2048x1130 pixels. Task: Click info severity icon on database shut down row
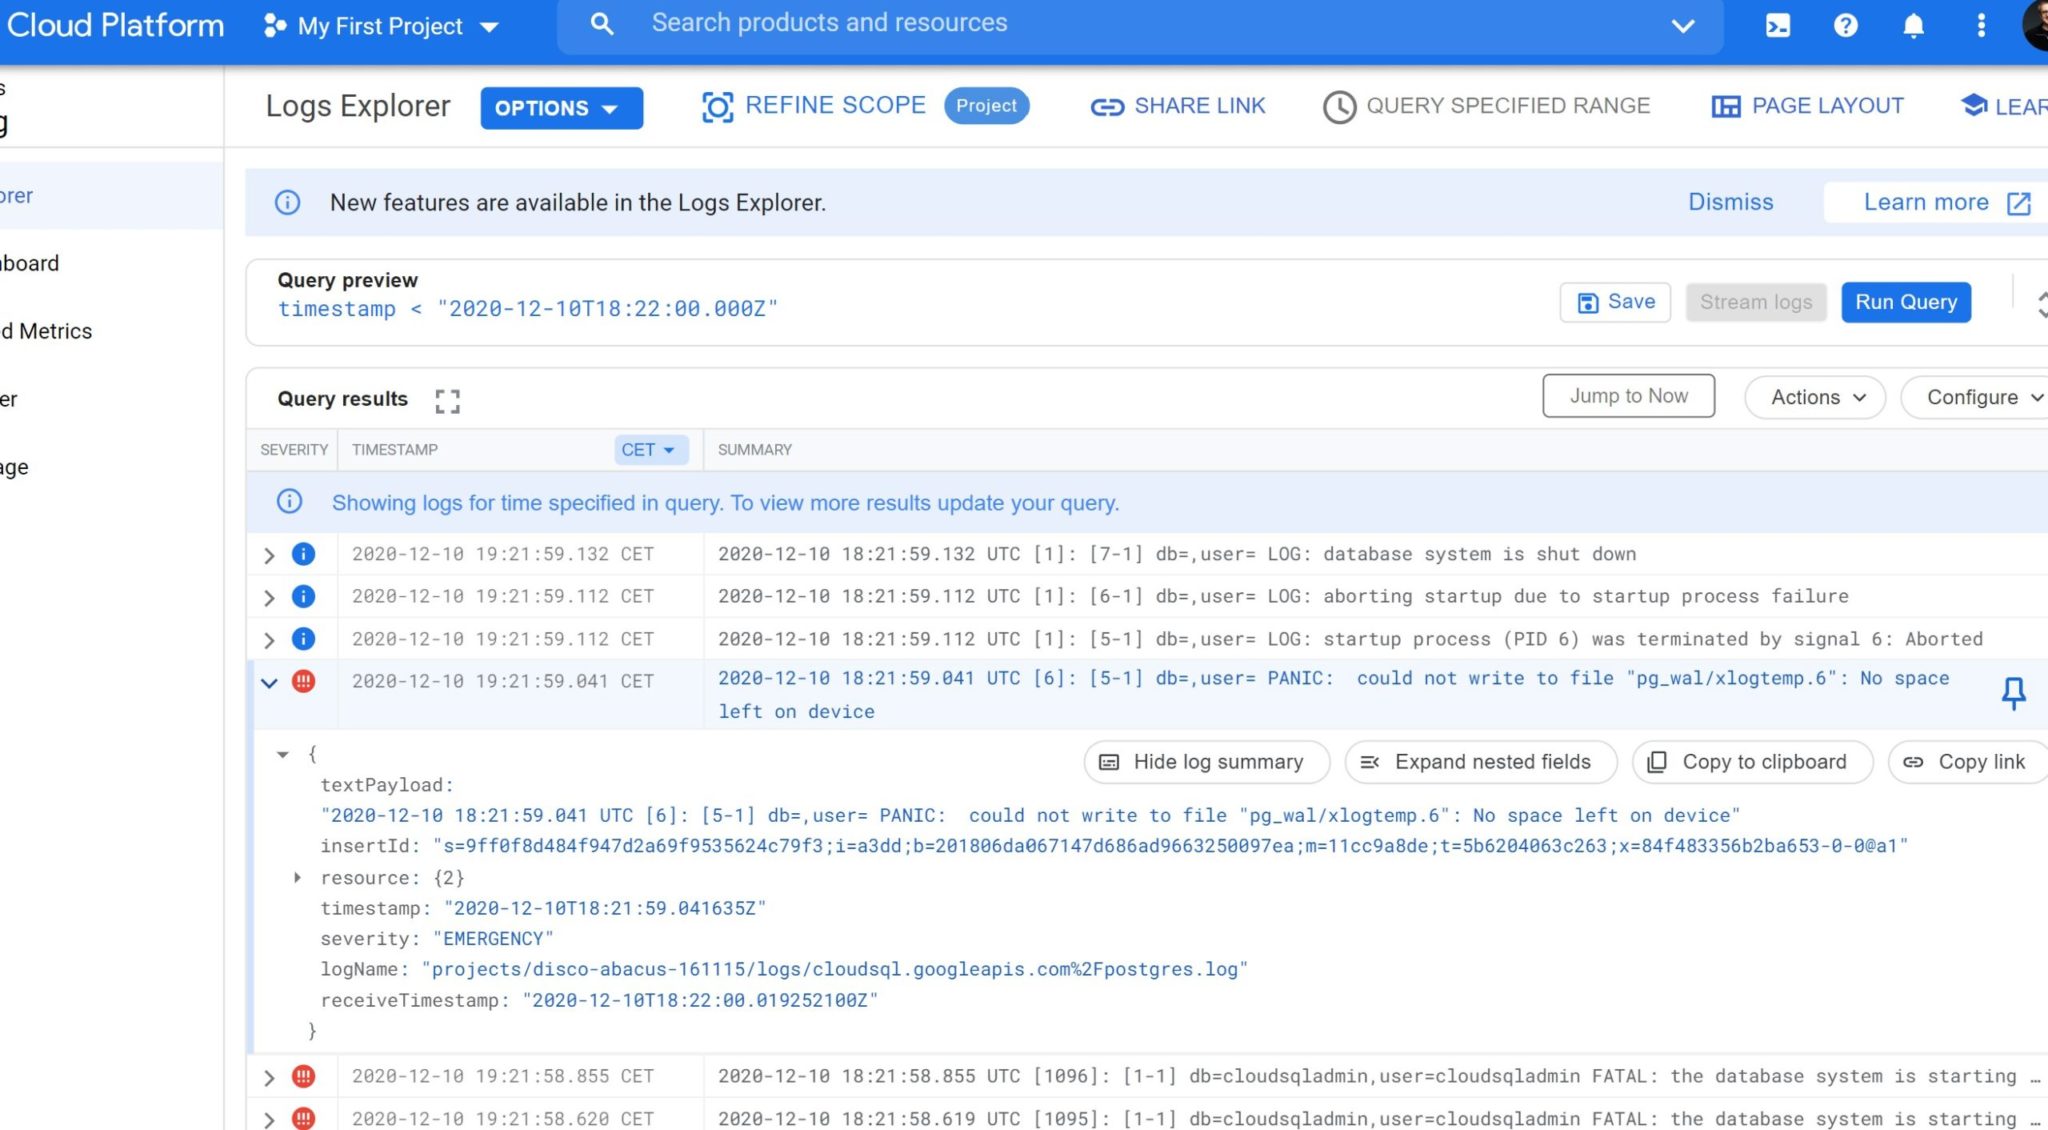[303, 554]
